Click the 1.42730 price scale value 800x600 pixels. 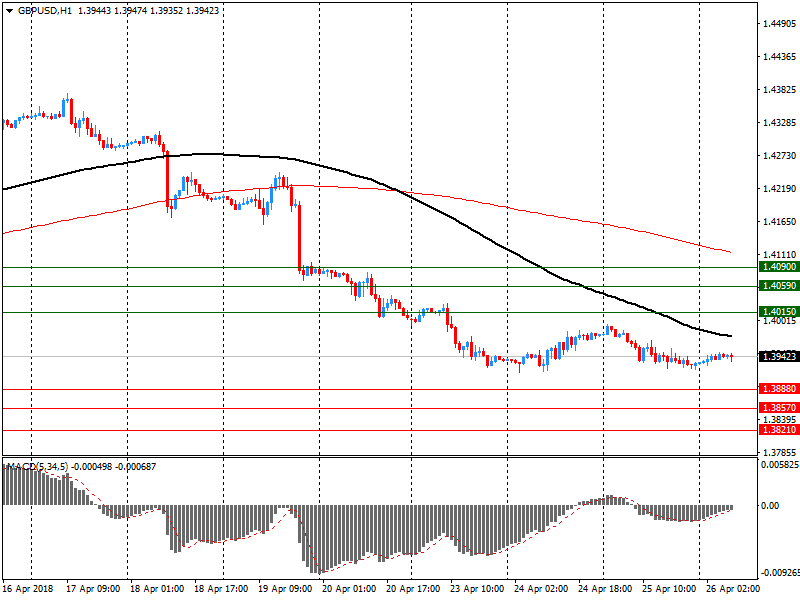click(780, 156)
